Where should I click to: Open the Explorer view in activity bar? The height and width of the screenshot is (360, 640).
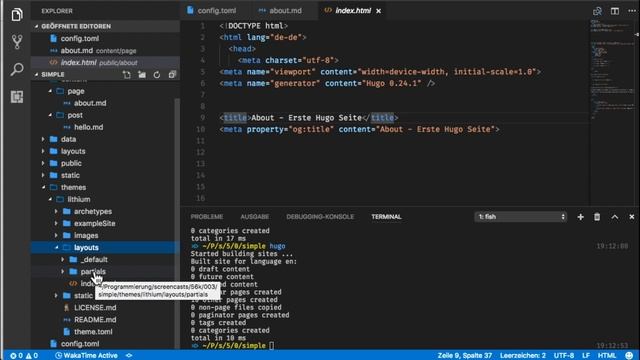[17, 15]
